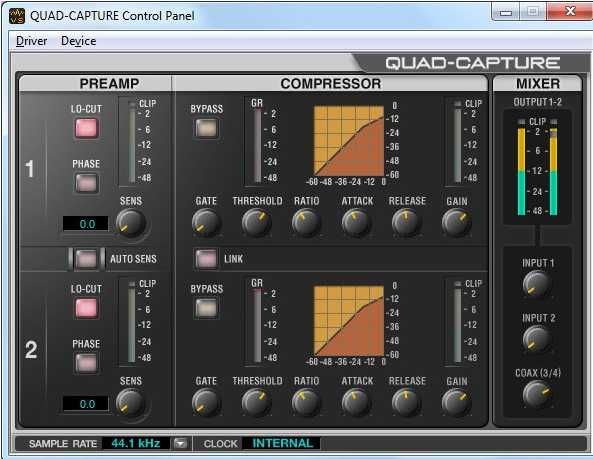Click channel 1 compressor output level meter
Image resolution: width=593 pixels, height=459 pixels.
458,142
